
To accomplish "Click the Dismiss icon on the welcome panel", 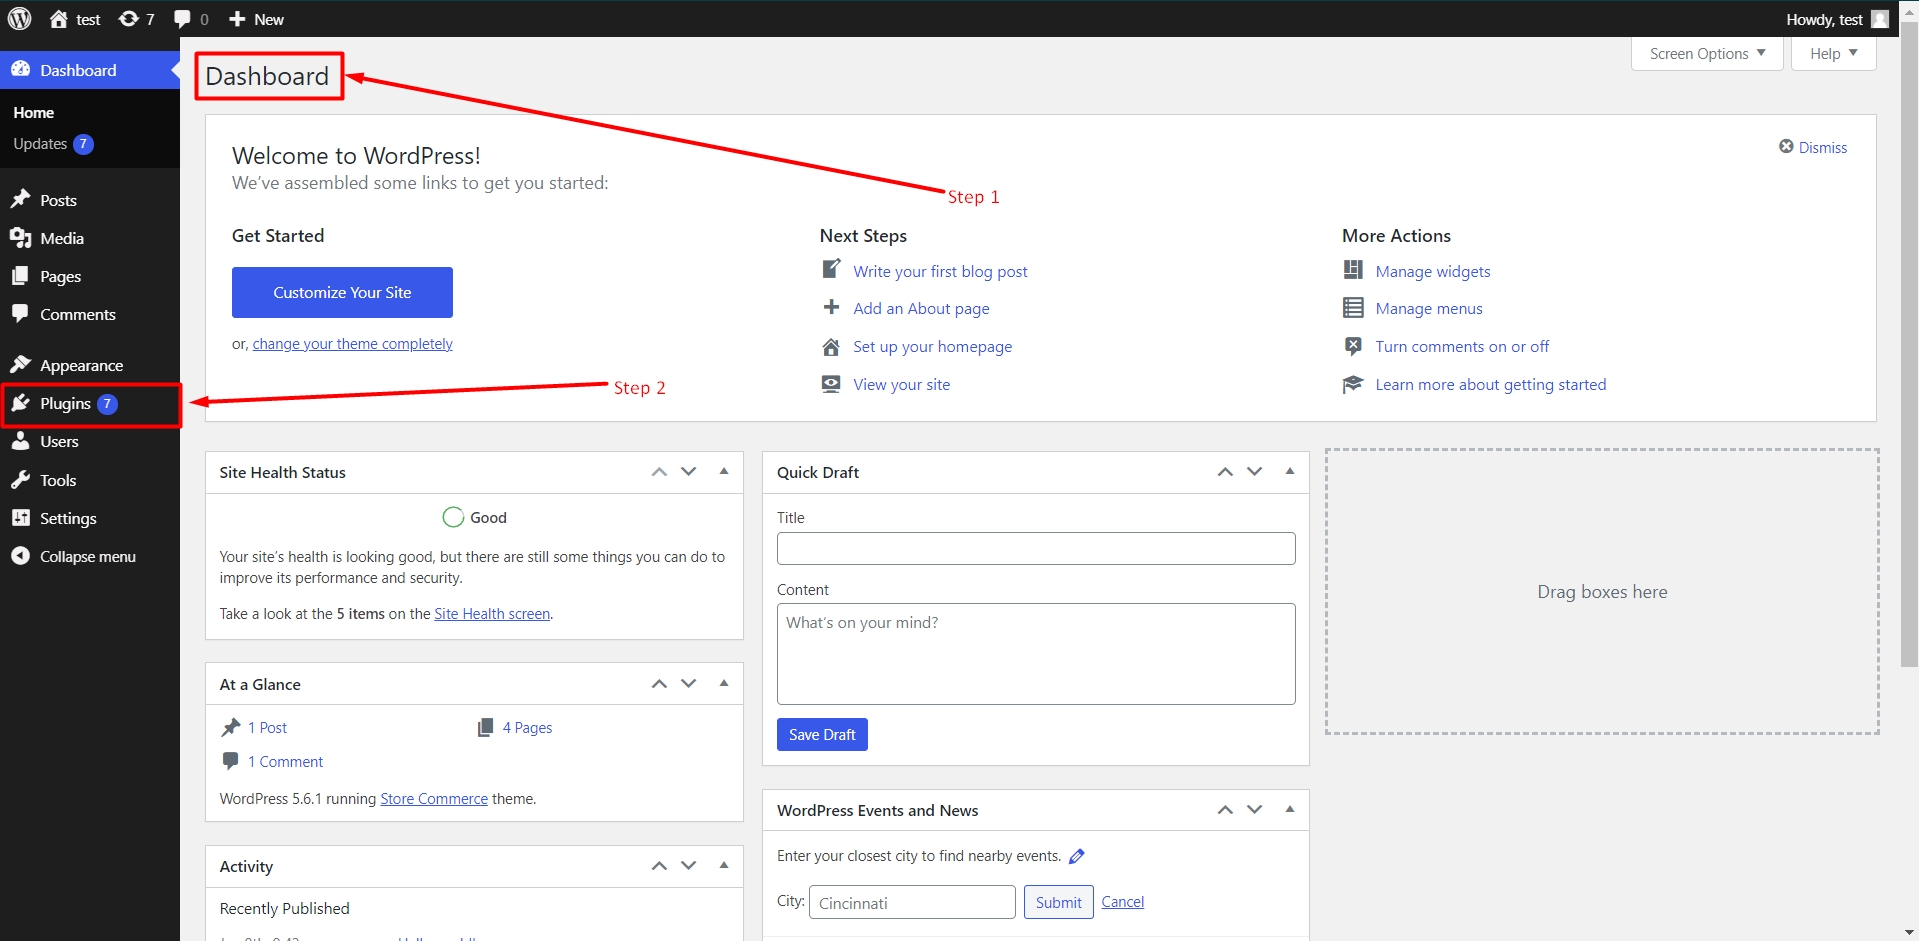I will pos(1786,147).
